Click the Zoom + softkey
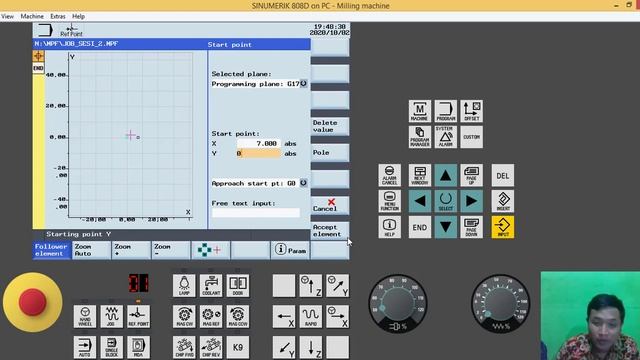This screenshot has height=360, width=640. coord(131,250)
